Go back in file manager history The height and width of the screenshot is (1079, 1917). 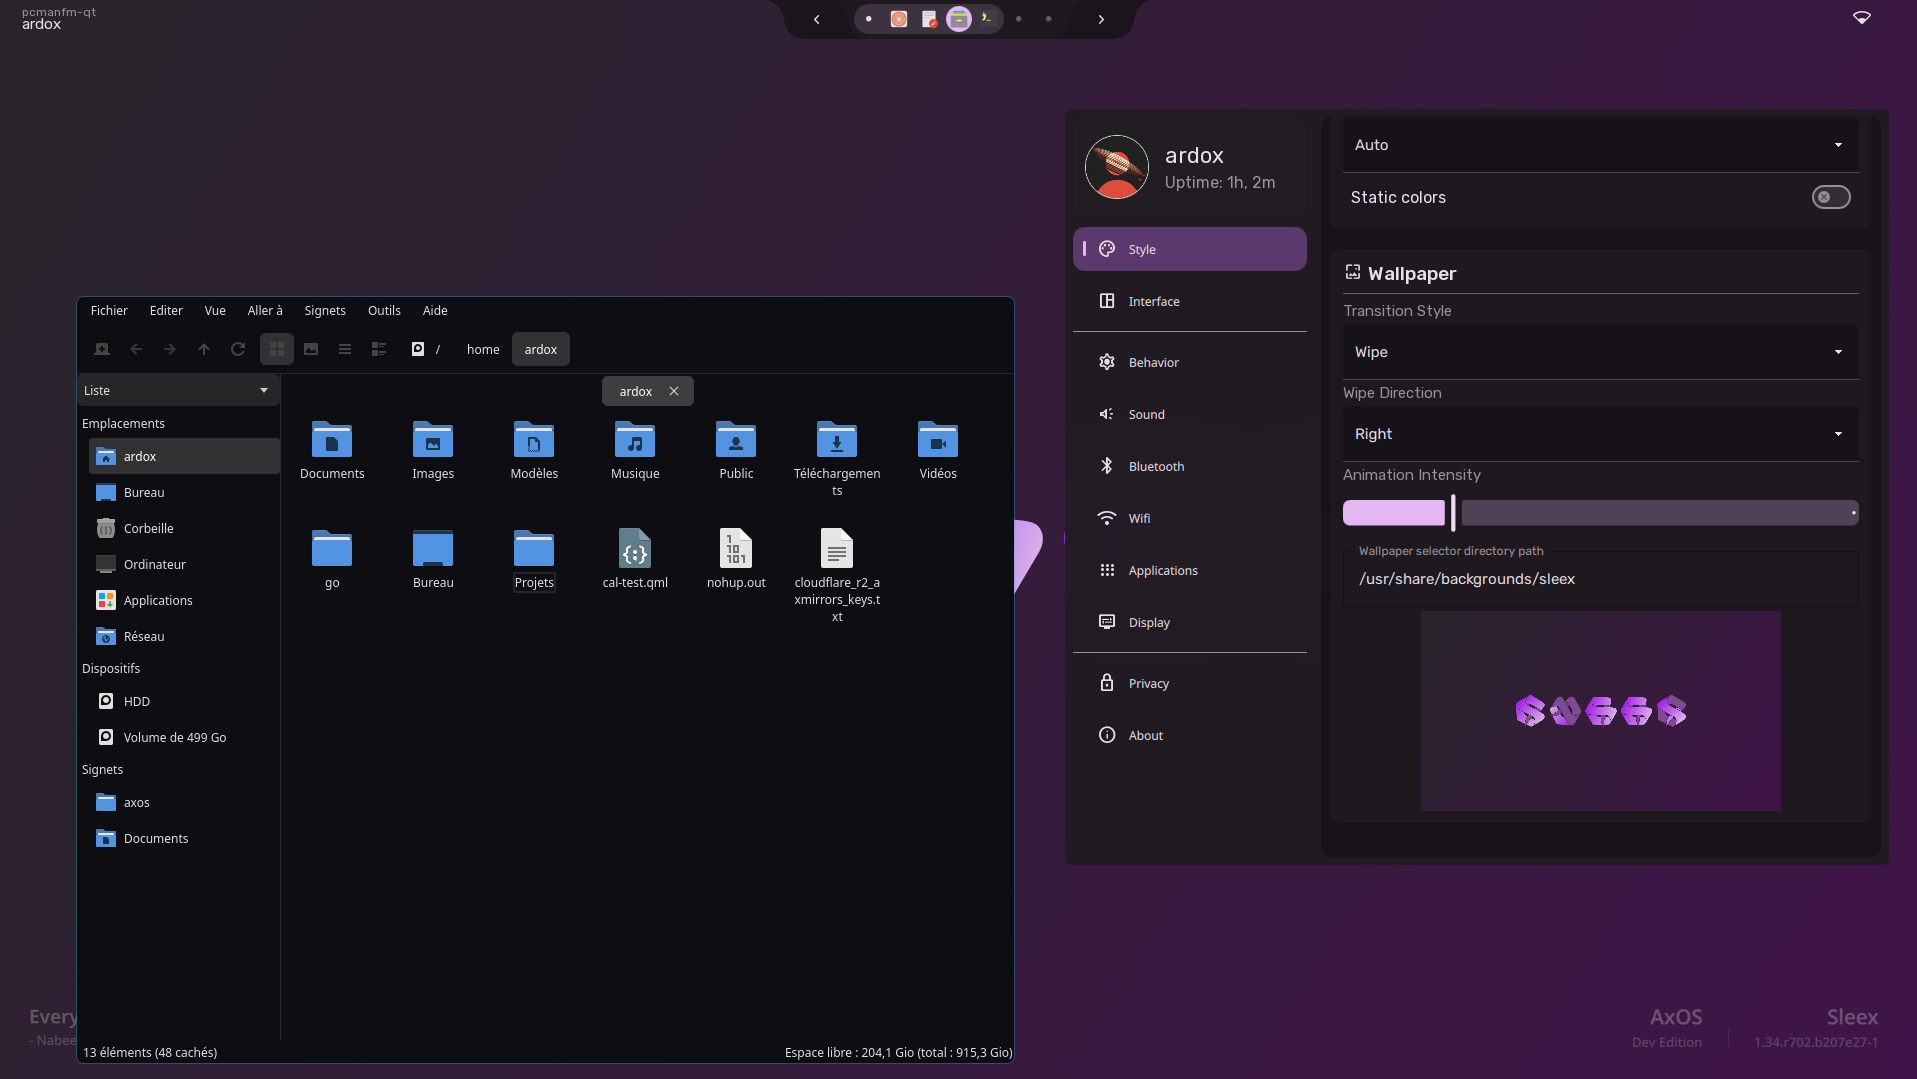136,349
